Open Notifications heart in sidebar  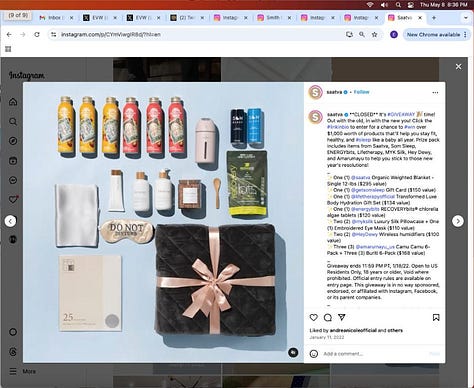13,199
